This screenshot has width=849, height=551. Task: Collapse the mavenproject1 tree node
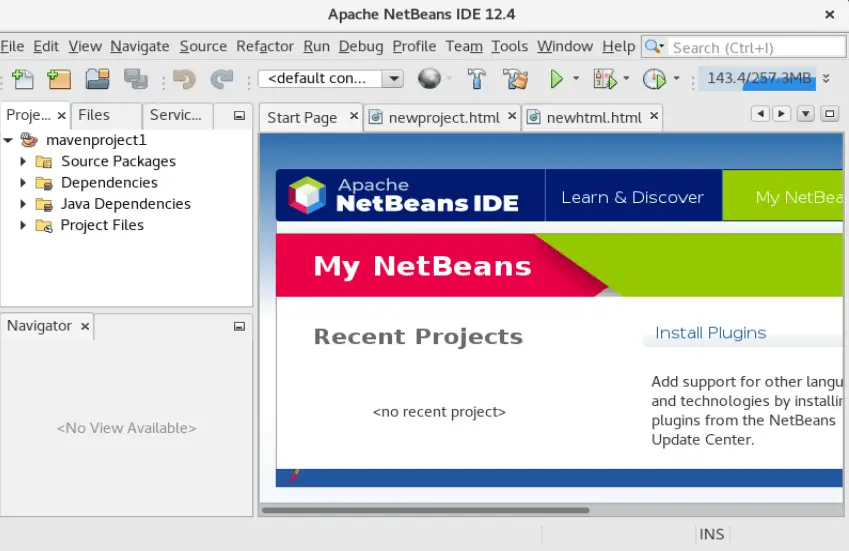(8, 140)
